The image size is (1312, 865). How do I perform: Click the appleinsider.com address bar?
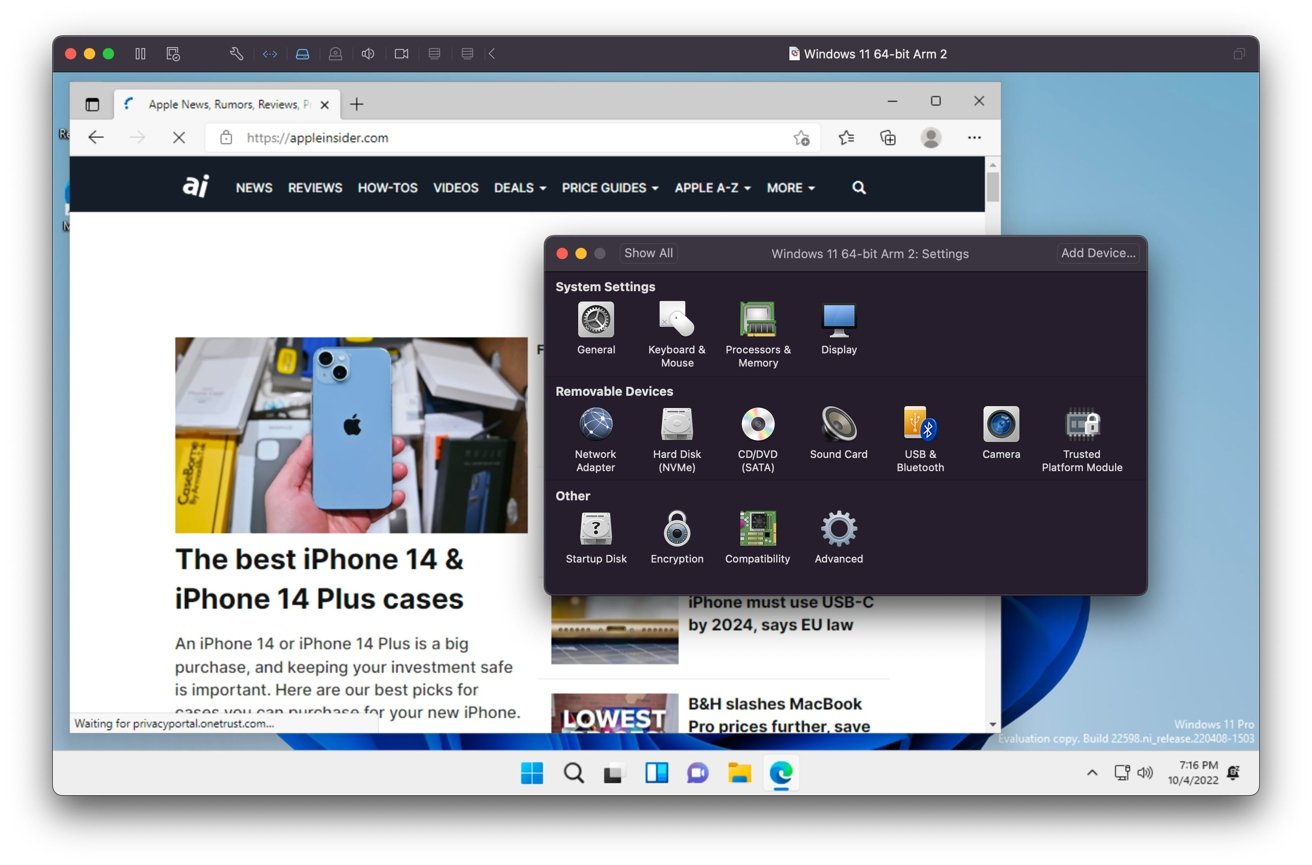click(500, 138)
